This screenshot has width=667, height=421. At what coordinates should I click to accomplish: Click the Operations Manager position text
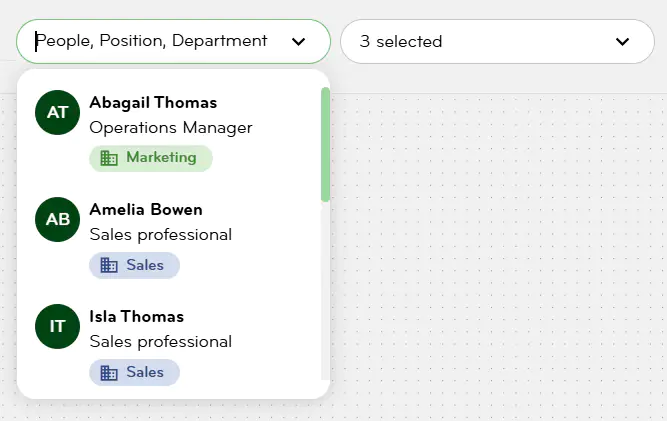[x=171, y=128]
